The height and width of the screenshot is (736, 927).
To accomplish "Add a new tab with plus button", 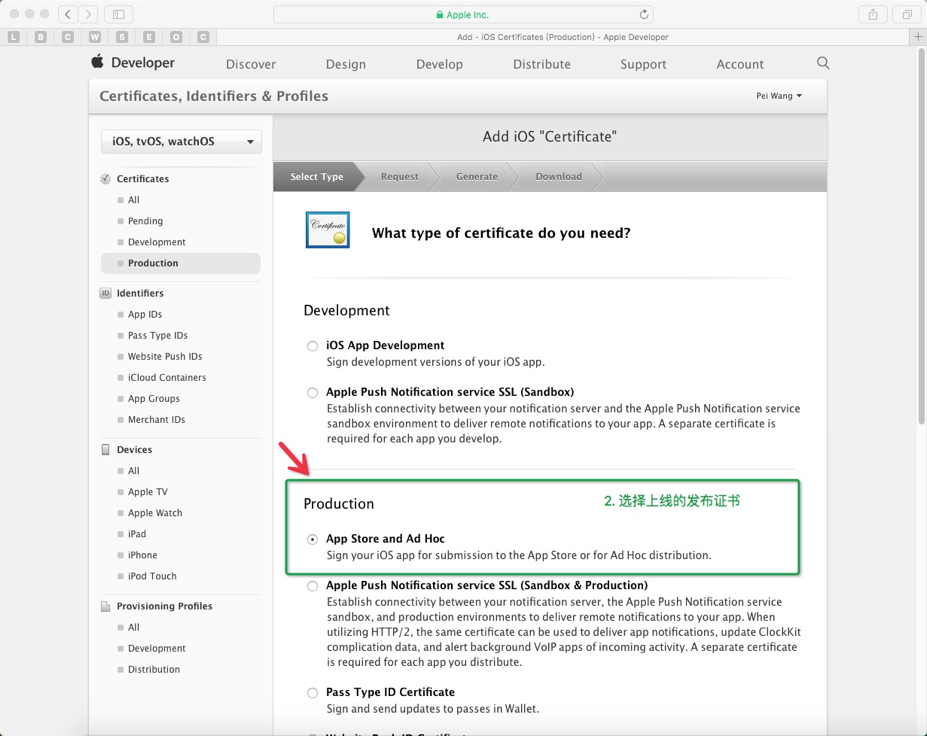I will 918,37.
